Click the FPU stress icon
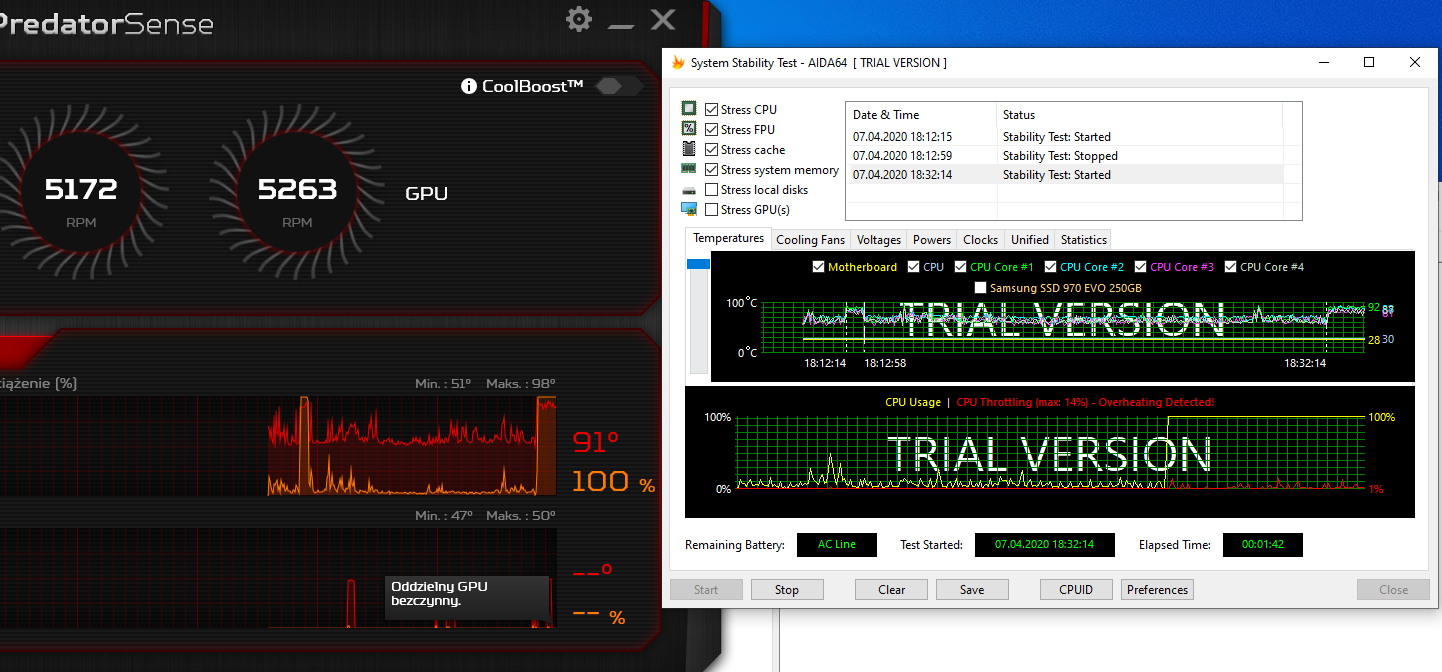Screen dimensions: 1442x672 click(x=689, y=128)
